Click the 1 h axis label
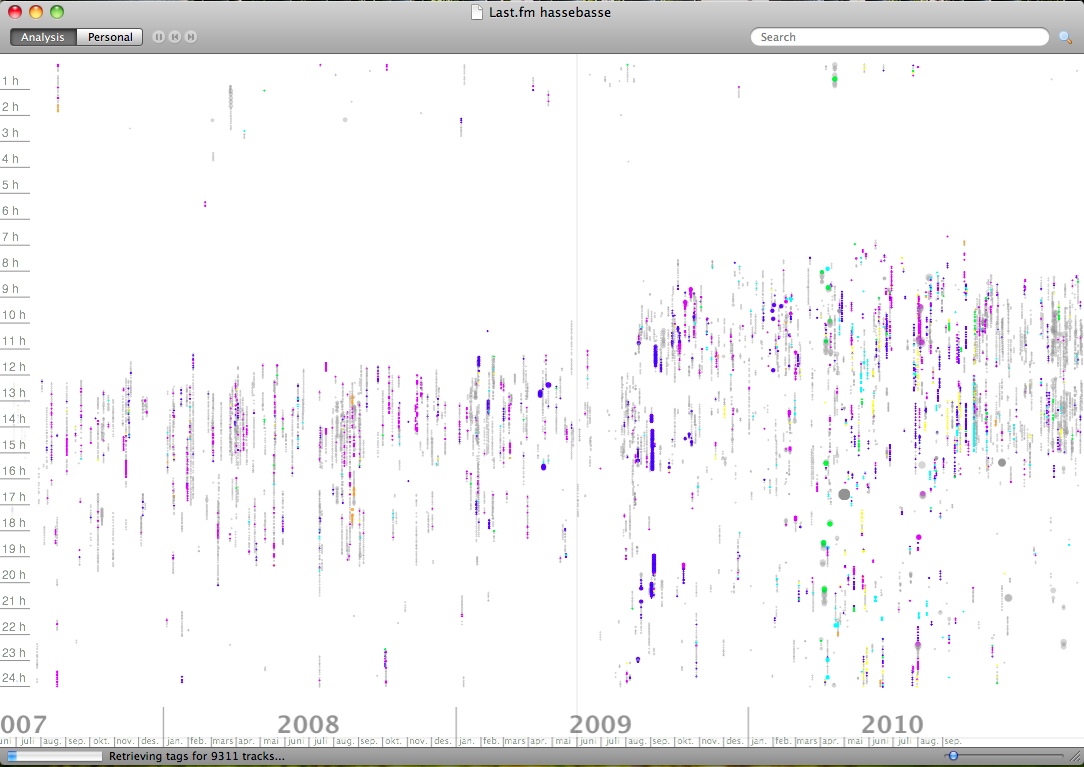The image size is (1084, 767). coord(11,81)
